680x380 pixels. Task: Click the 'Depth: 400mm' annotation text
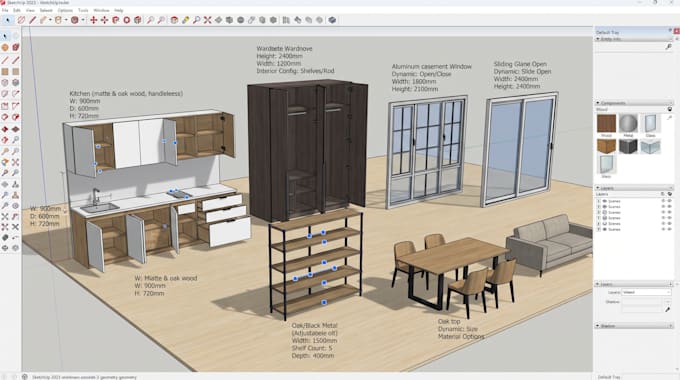(313, 356)
